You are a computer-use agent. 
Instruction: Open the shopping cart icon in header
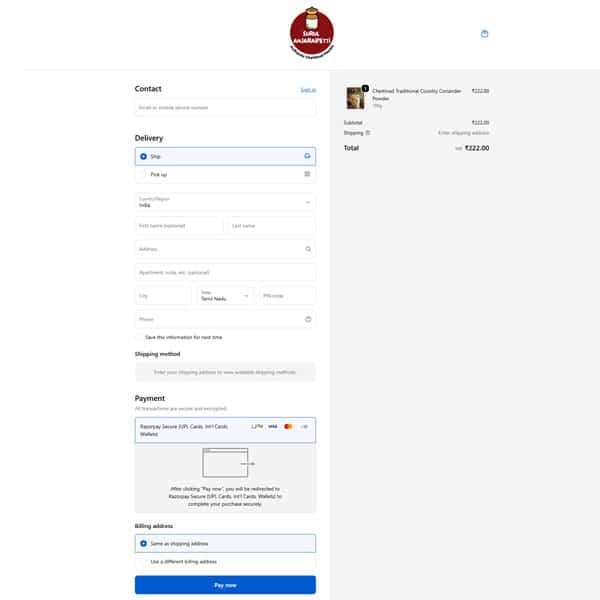[x=485, y=33]
